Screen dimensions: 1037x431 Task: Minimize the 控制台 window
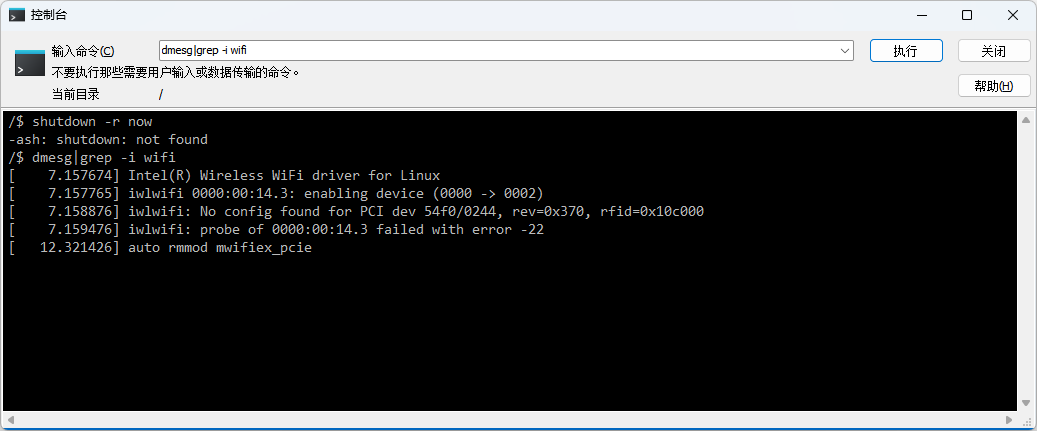921,15
